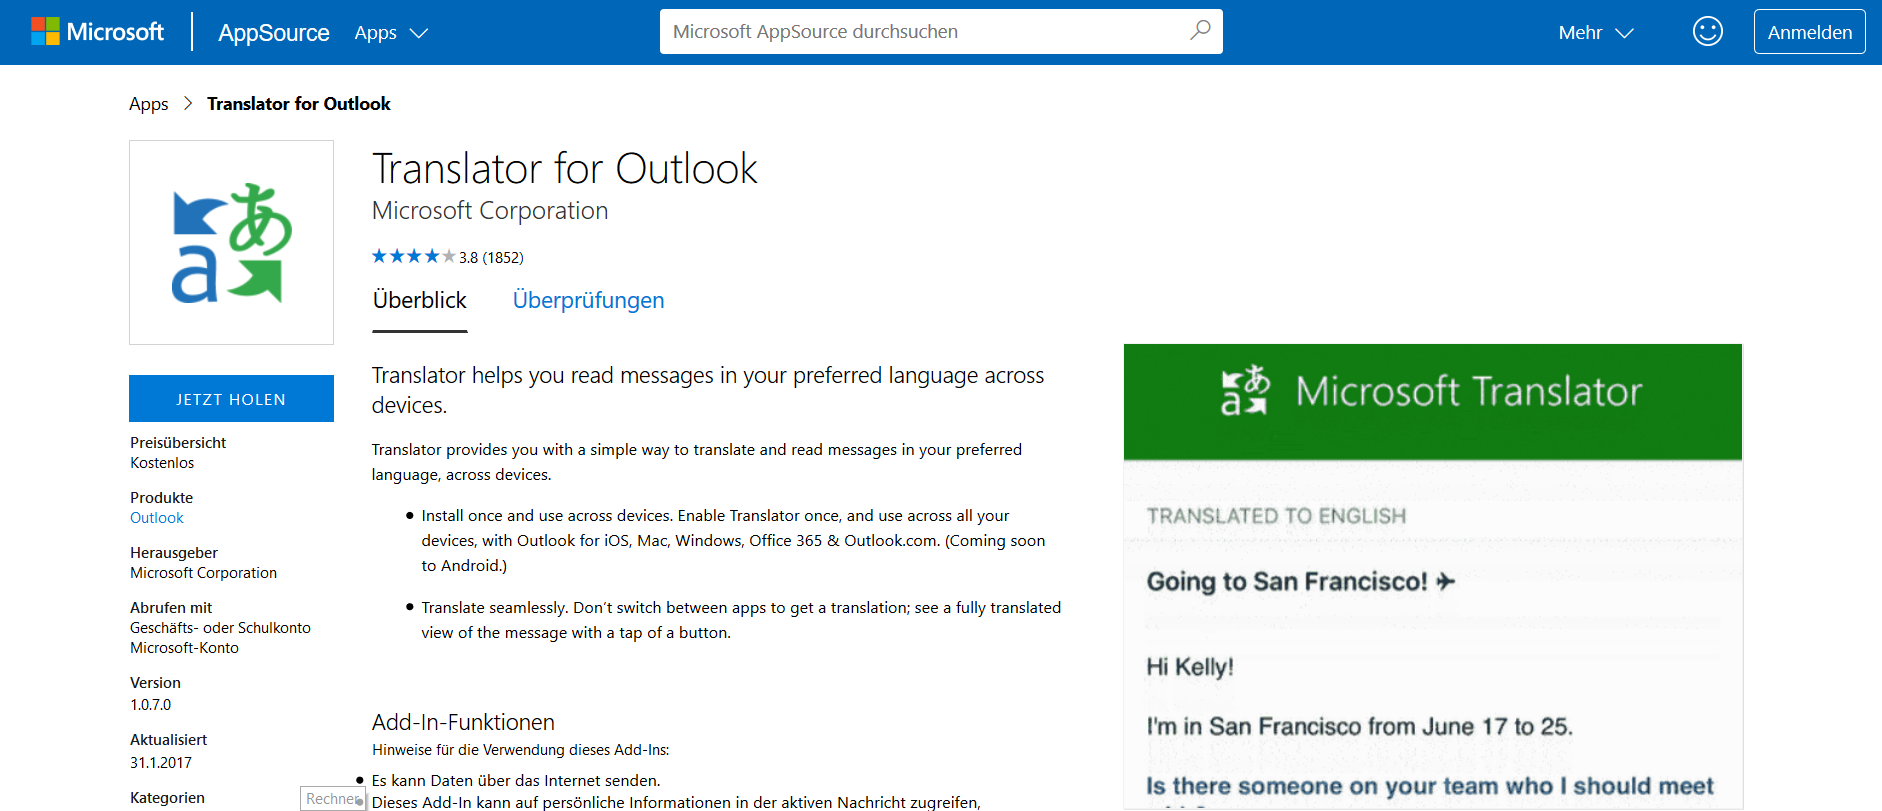
Task: Click the Microsoft Corporation publisher name under title
Action: pos(490,211)
